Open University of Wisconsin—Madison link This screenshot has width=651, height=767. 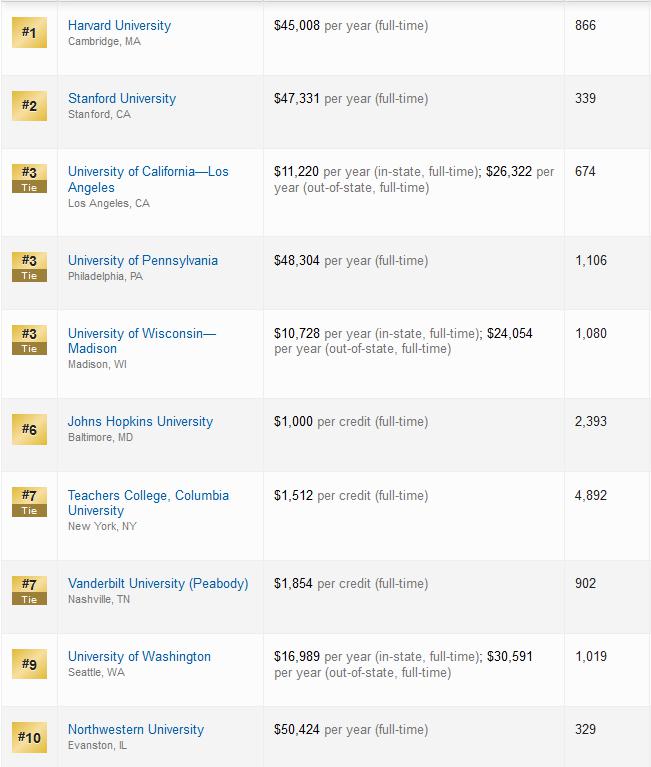point(142,341)
